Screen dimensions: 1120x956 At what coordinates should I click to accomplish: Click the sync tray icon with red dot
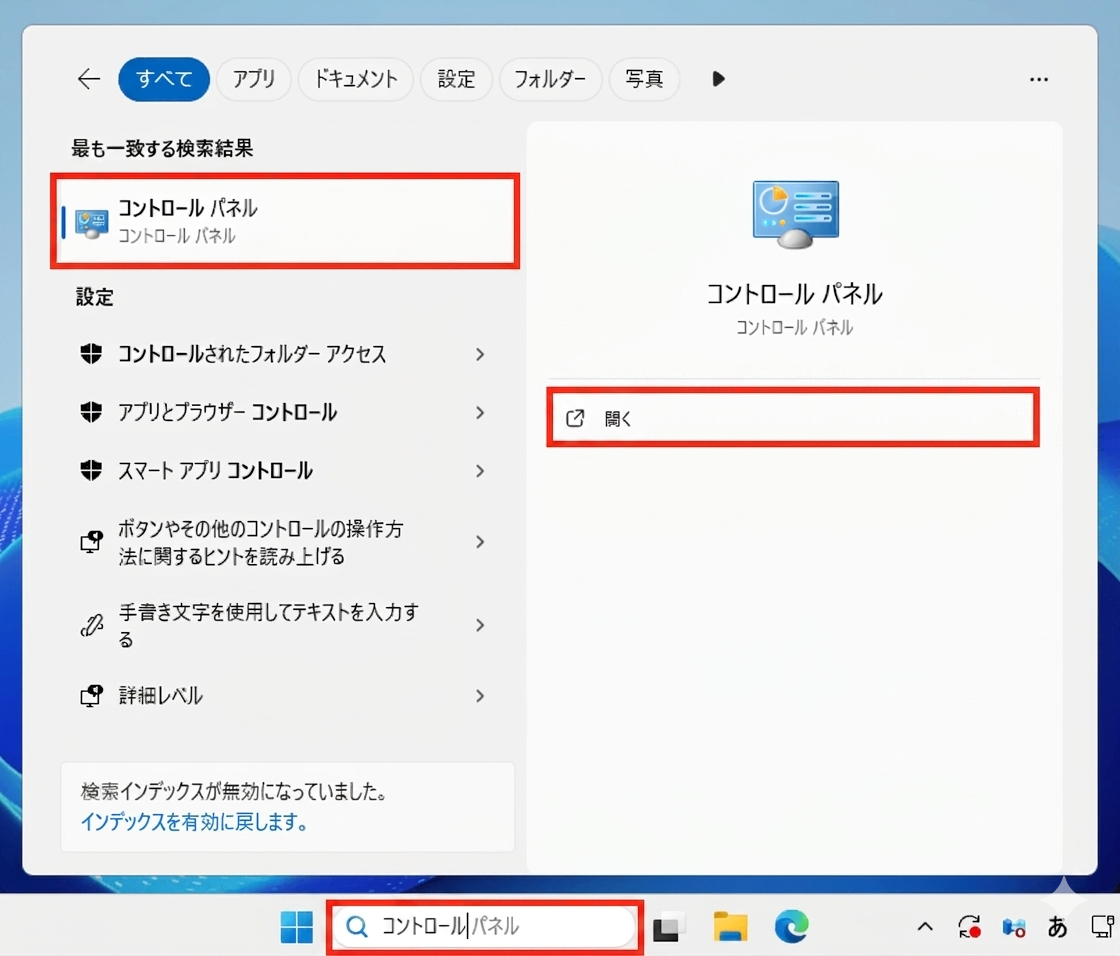click(x=969, y=927)
